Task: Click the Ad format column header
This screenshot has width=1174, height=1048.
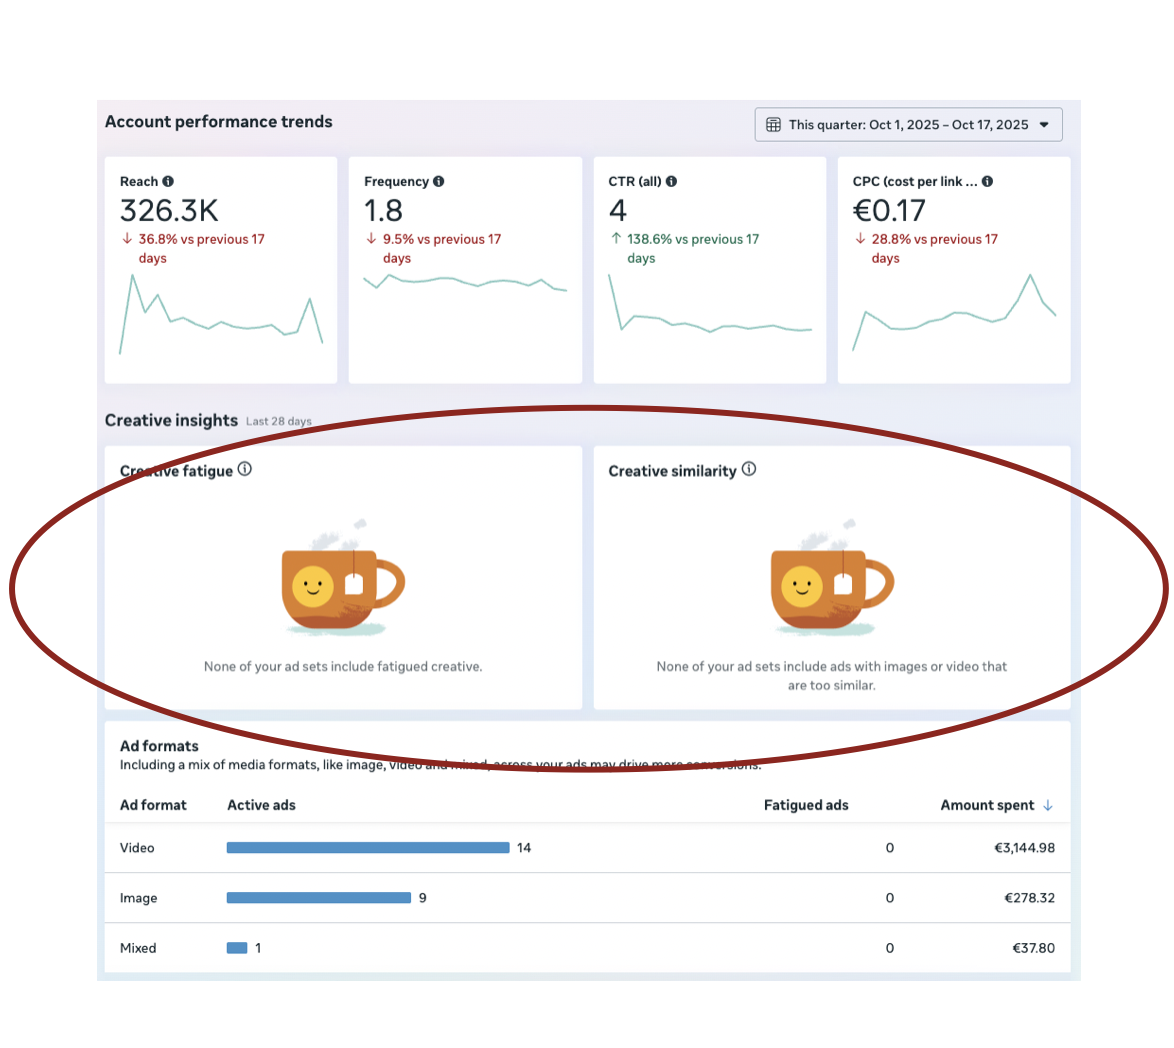Action: (x=153, y=805)
